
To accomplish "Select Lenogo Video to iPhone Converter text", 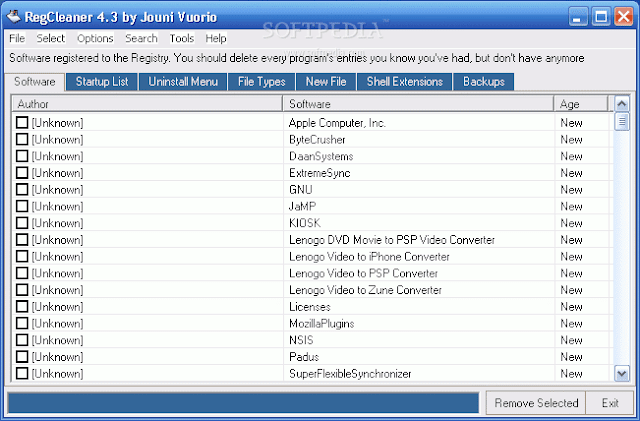I will (369, 256).
